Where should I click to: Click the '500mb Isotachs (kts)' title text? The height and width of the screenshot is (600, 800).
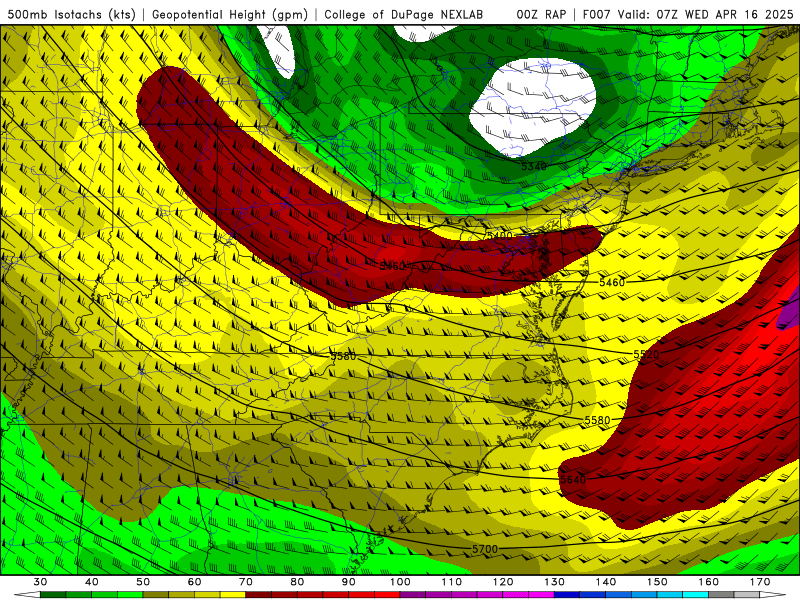click(x=71, y=14)
